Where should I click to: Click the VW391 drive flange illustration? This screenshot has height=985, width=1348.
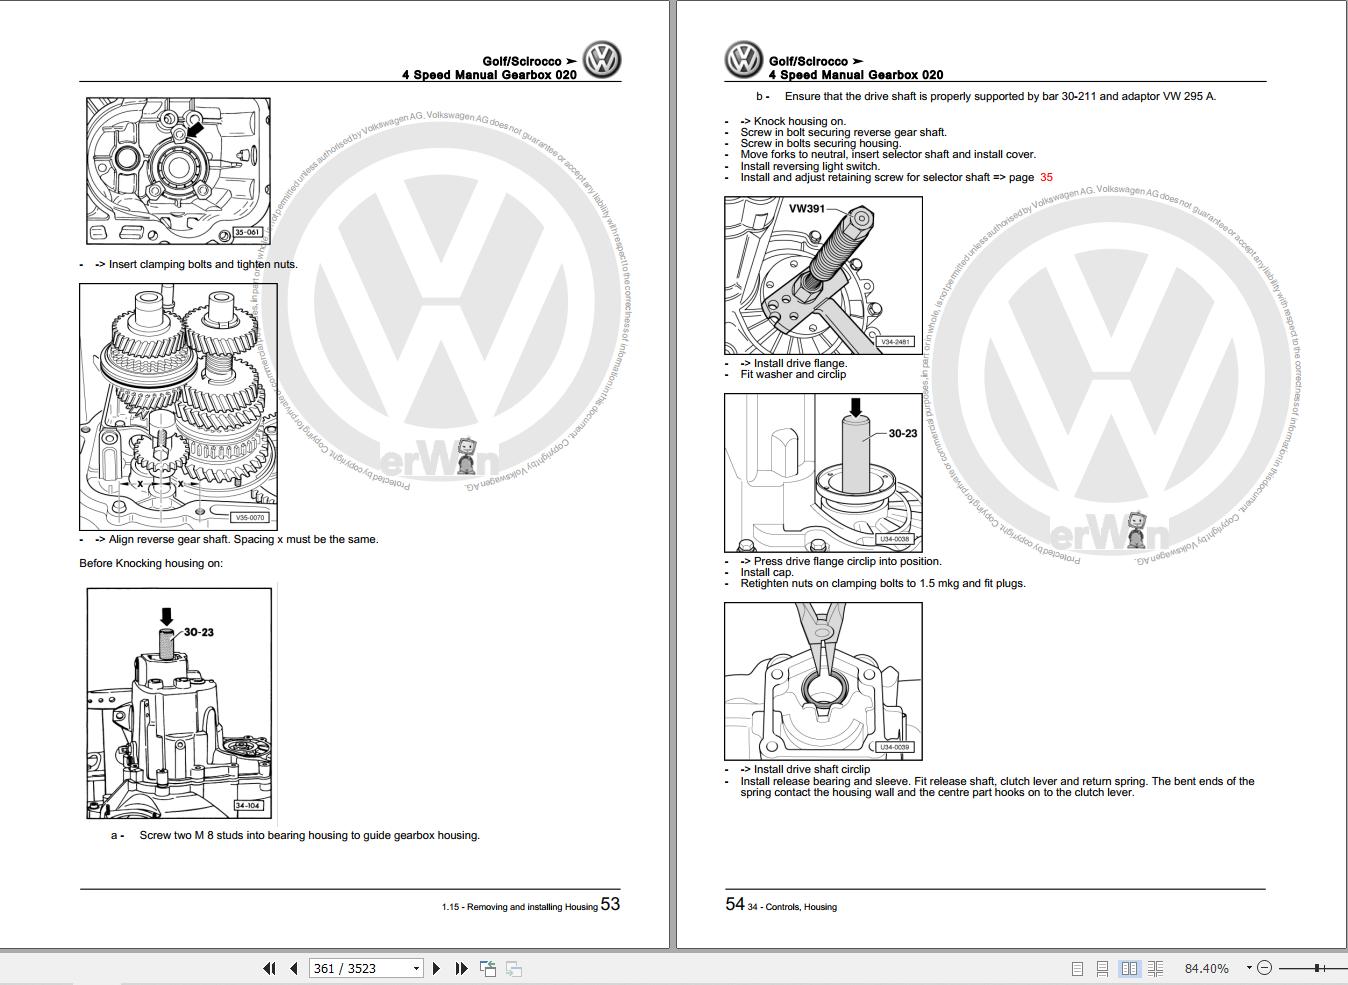(x=823, y=275)
